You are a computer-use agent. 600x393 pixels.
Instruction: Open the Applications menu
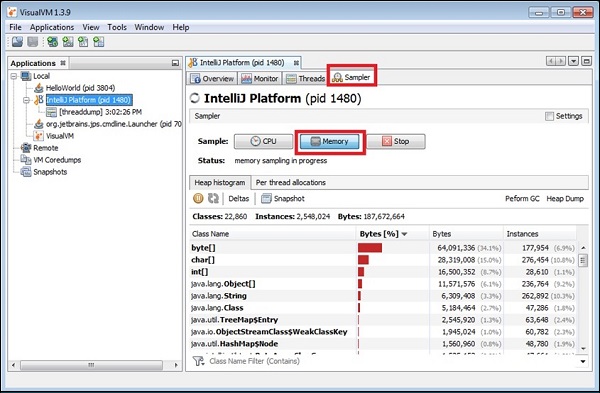click(52, 27)
